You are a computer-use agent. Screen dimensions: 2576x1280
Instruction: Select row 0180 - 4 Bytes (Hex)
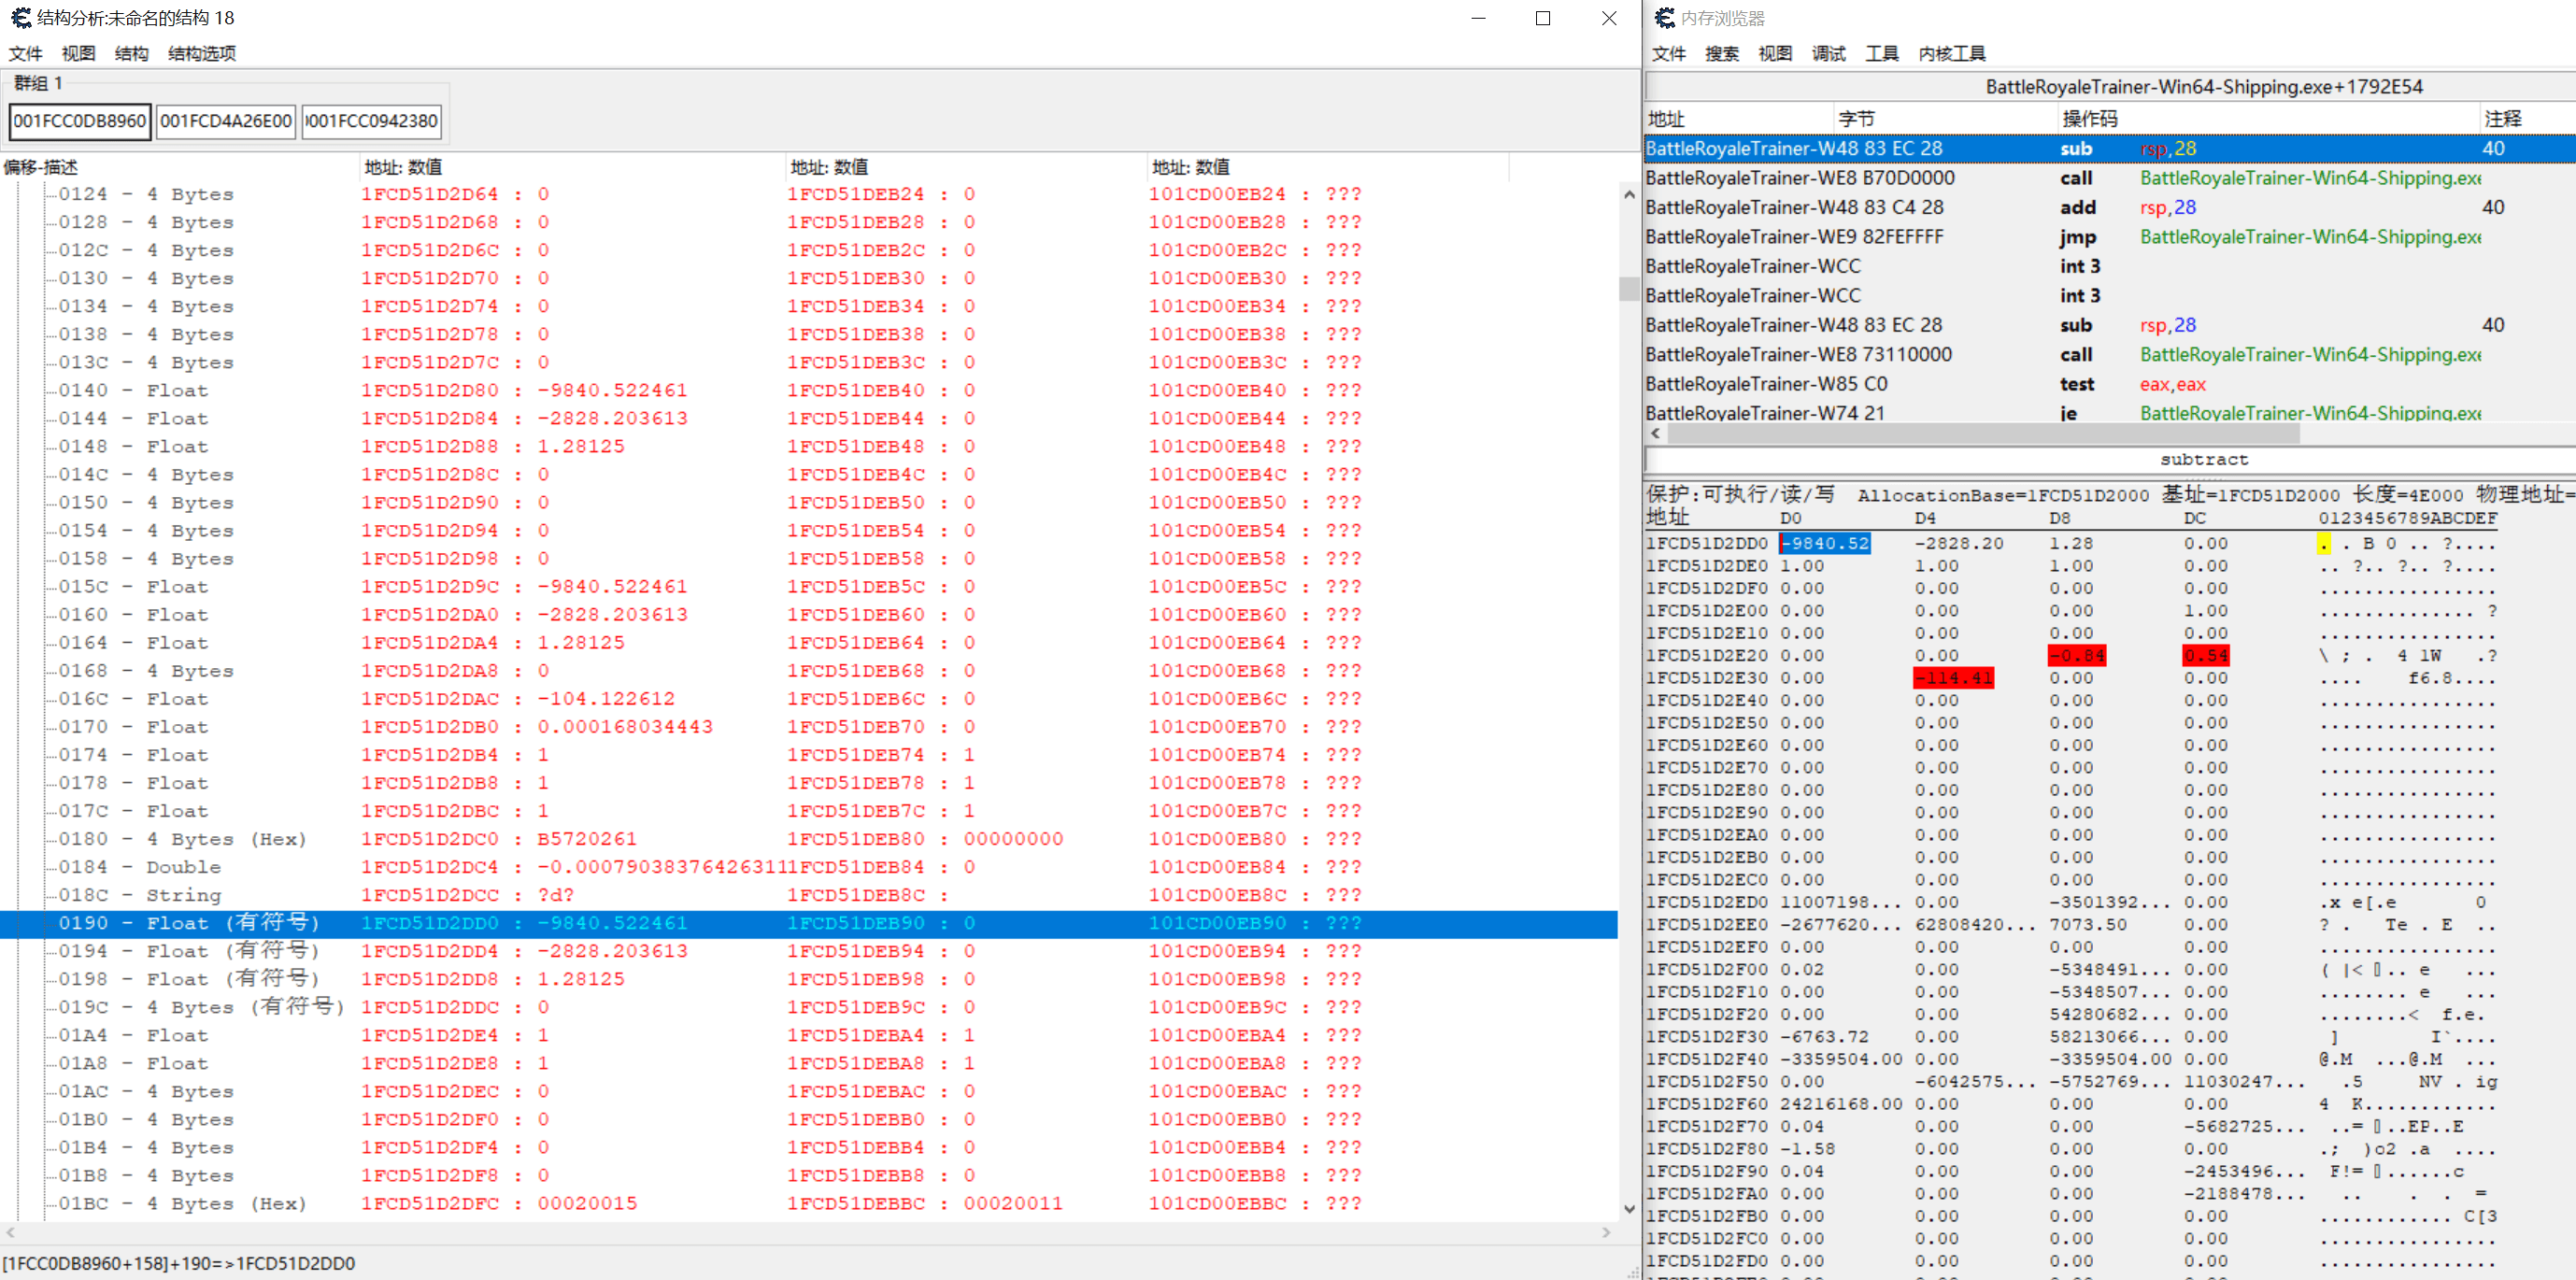tap(808, 839)
